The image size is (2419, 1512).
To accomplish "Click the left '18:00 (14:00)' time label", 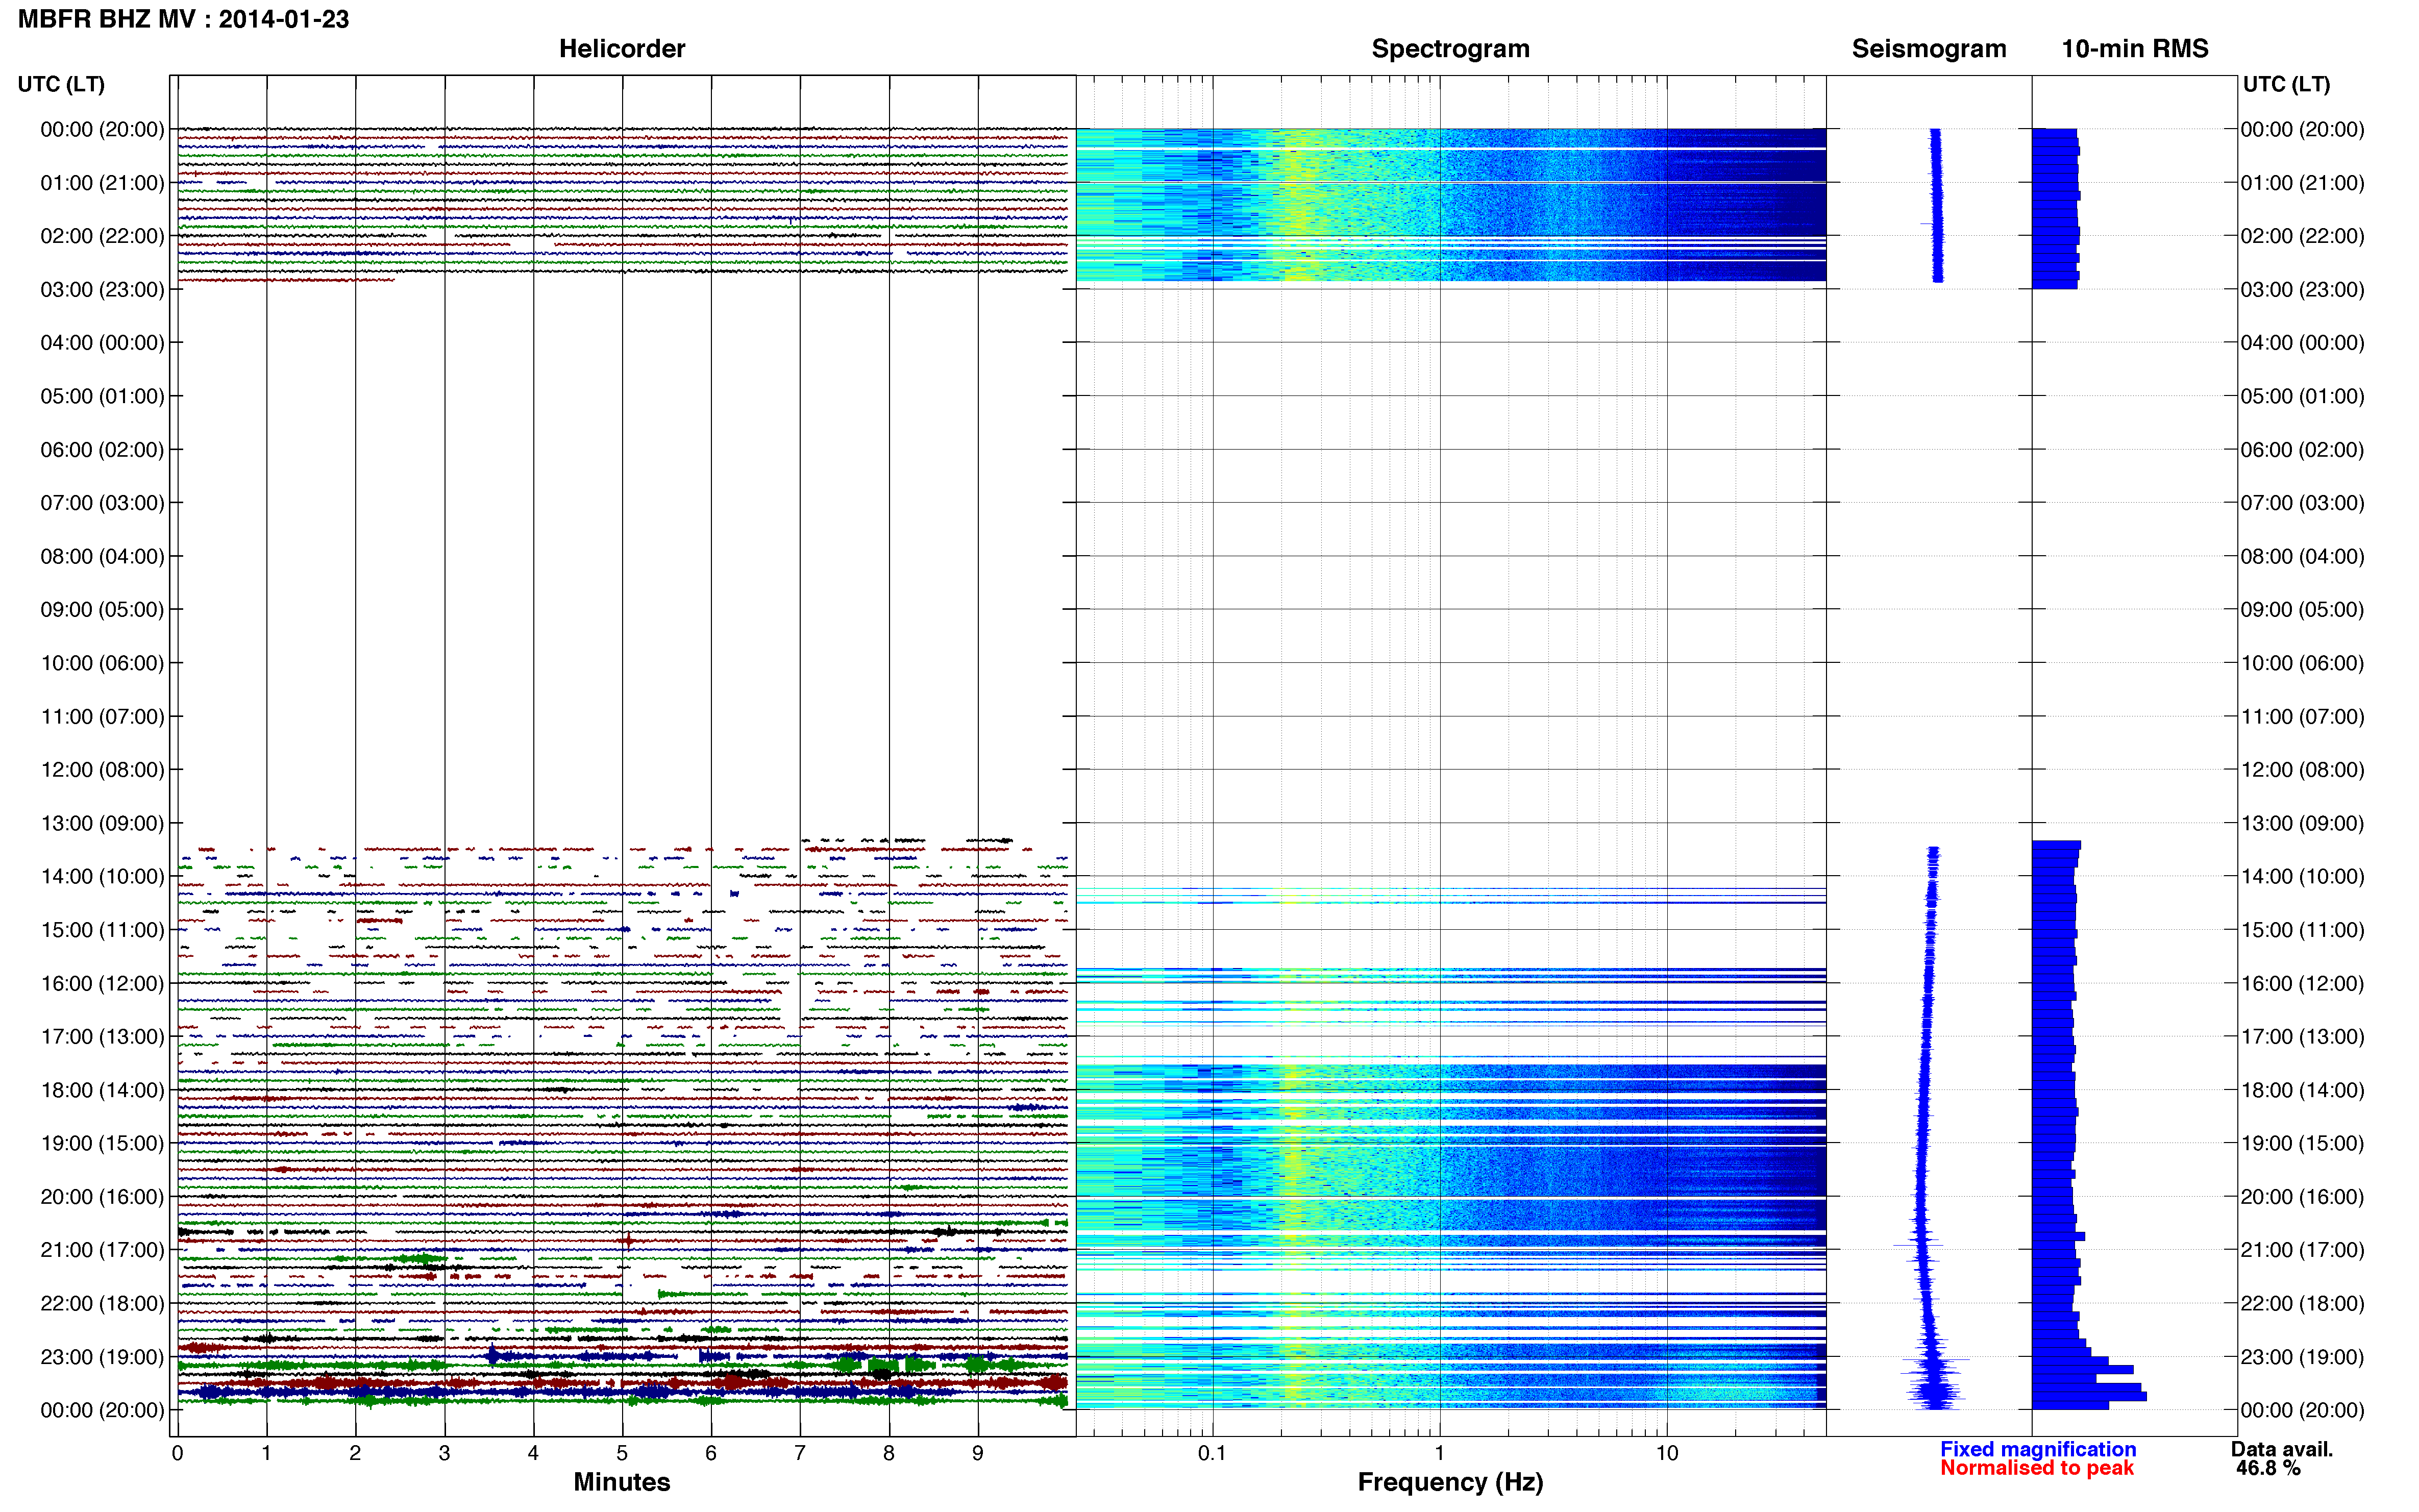I will pos(102,1090).
